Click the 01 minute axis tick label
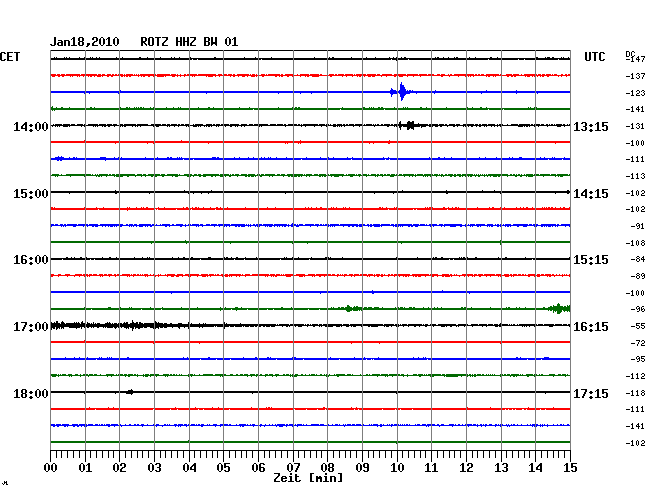This screenshot has width=650, height=494. [x=85, y=468]
